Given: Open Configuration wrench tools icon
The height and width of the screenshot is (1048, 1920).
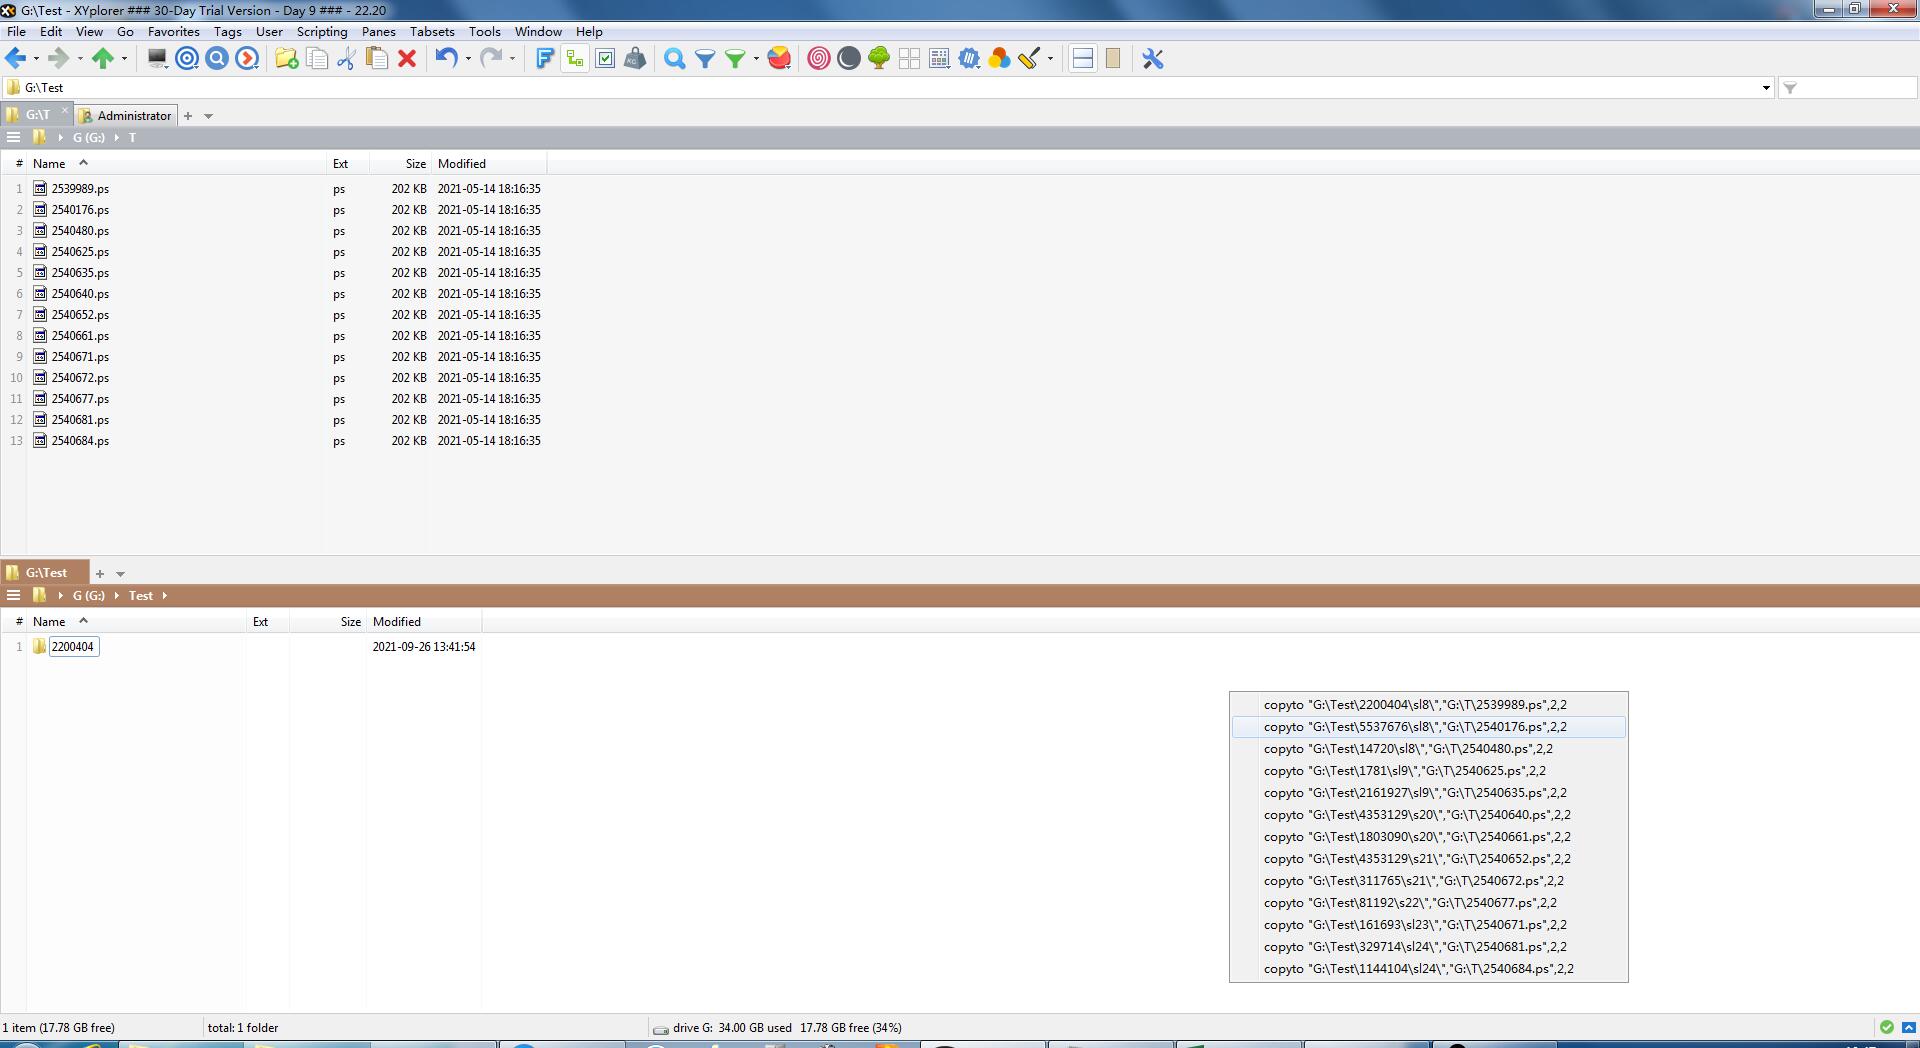Looking at the screenshot, I should [1153, 59].
